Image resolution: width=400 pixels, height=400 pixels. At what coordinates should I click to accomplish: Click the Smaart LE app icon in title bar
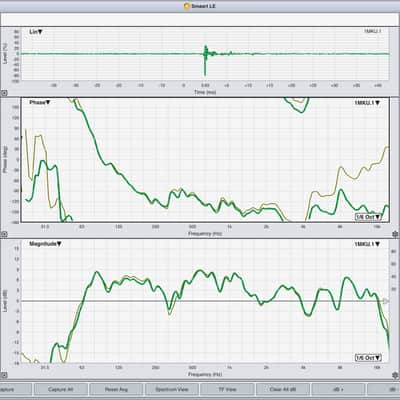[x=186, y=6]
